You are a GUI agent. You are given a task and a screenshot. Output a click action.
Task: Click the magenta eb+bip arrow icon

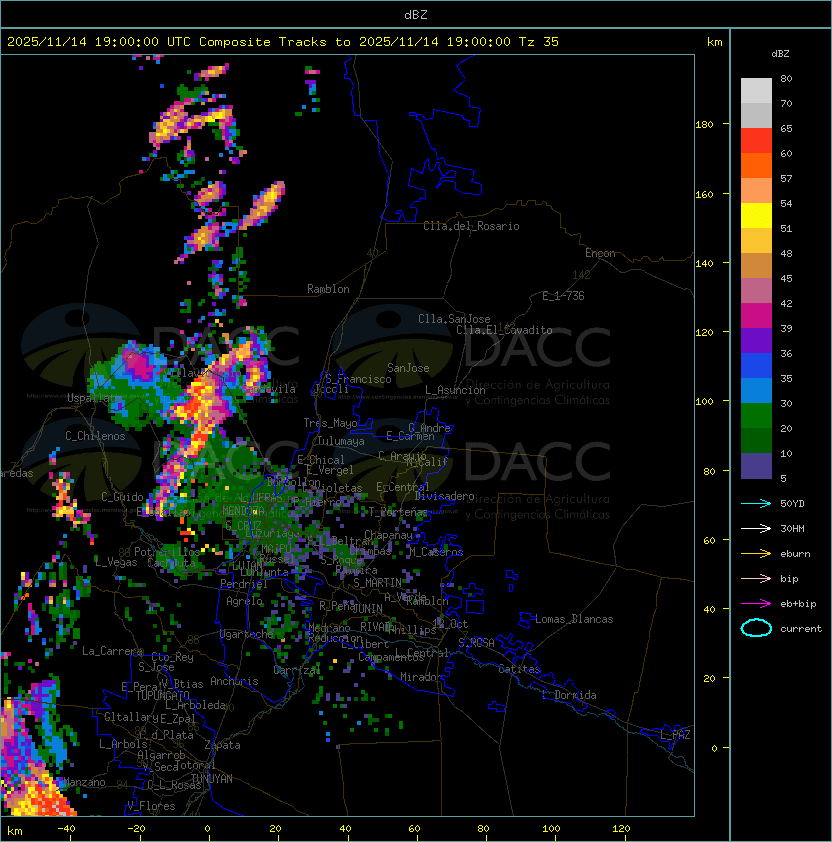click(x=756, y=604)
